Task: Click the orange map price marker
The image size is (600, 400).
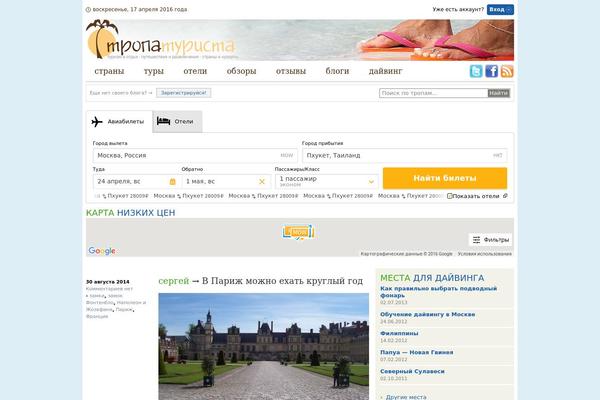Action: coord(298,232)
